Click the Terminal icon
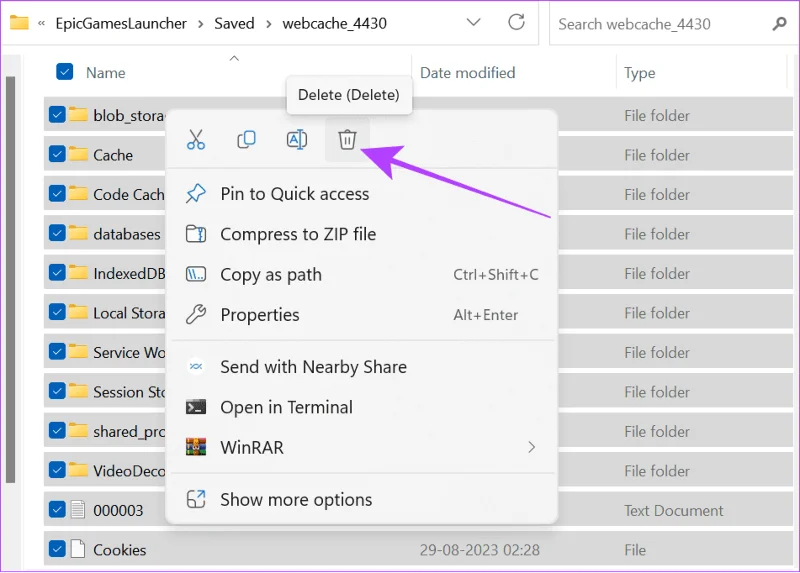 pos(196,407)
